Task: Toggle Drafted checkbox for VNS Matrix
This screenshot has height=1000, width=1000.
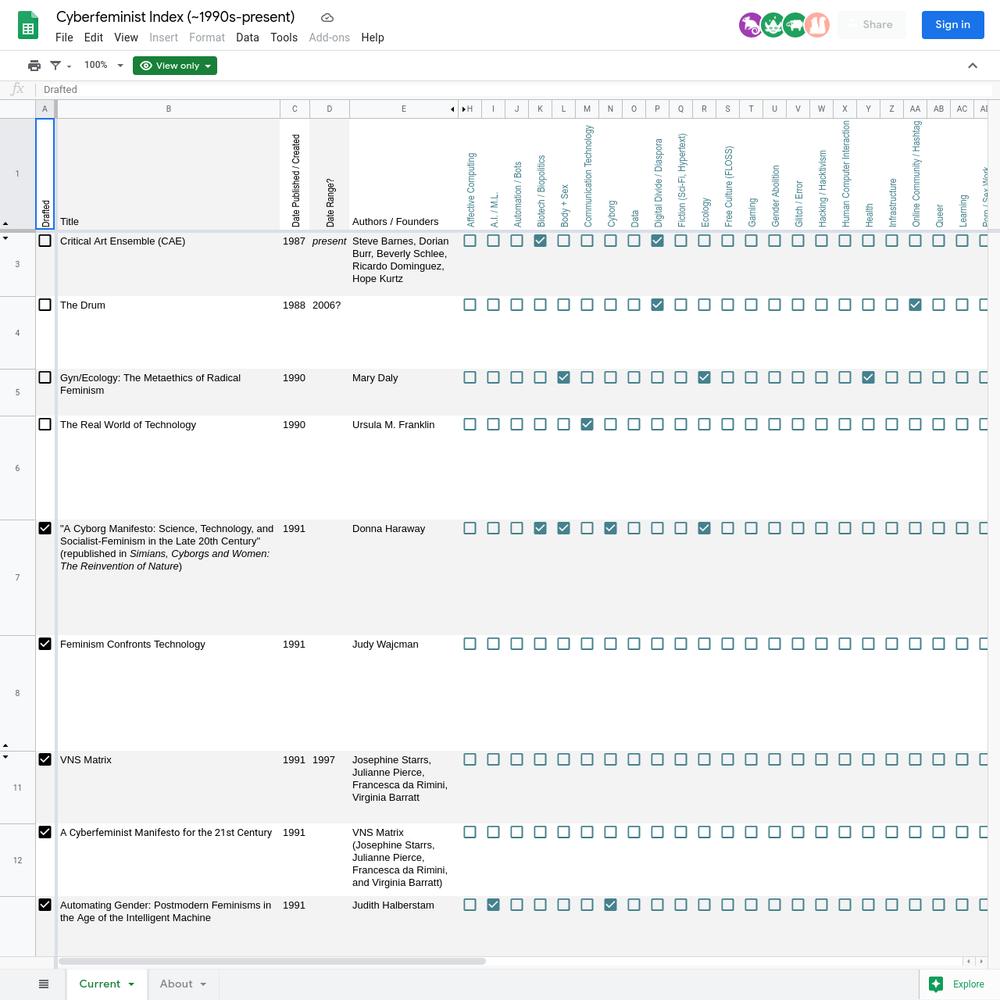Action: 45,760
